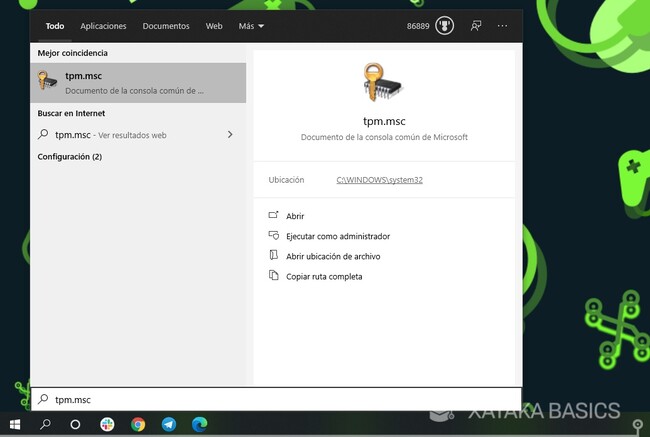Click the taskbar search magnifier icon
Image resolution: width=650 pixels, height=437 pixels.
tap(45, 424)
